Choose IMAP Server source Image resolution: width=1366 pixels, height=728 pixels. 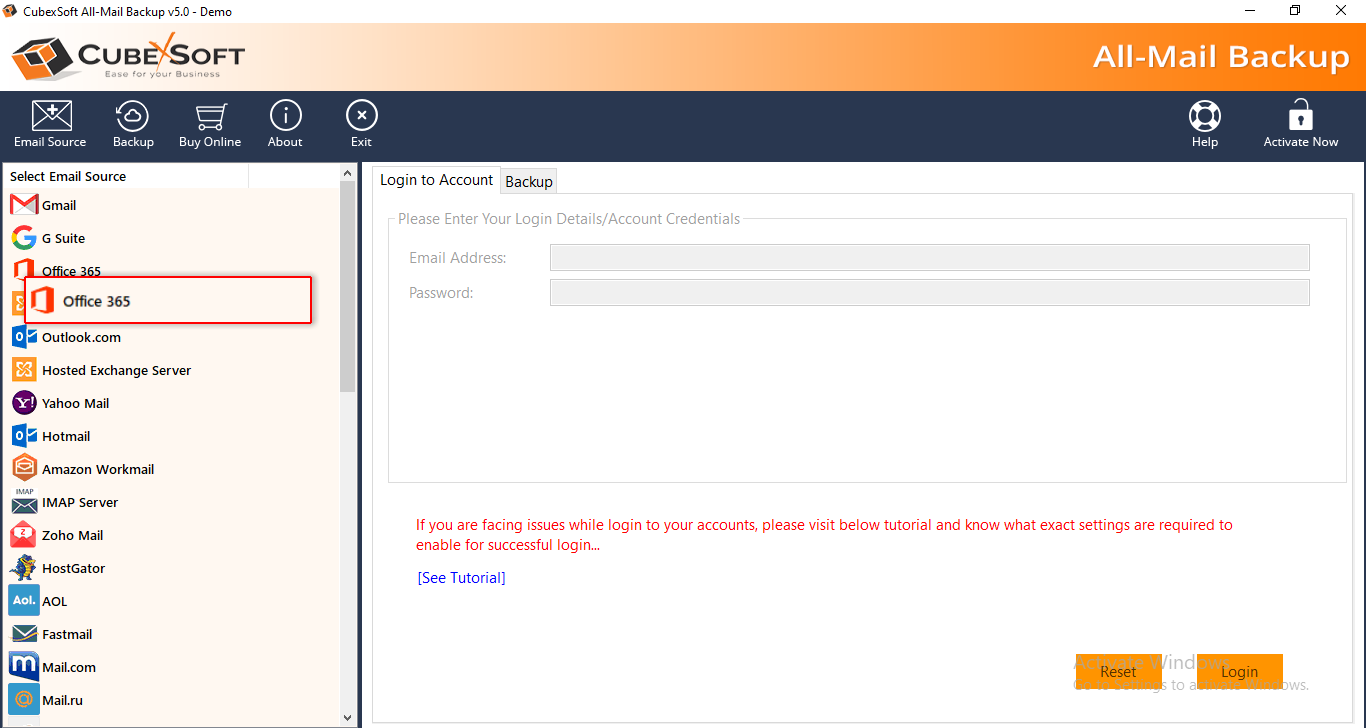pos(79,502)
